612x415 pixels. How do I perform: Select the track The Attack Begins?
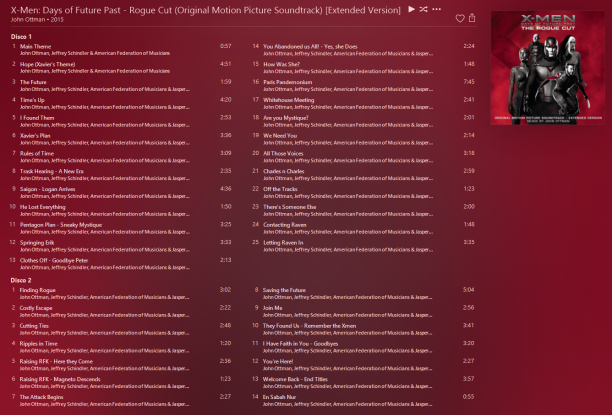coord(41,397)
